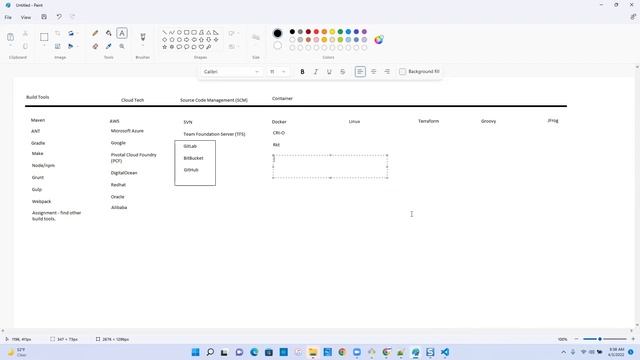Screen dimensions: 640x360
Task: Pick the Right arrow shape
Action: pyautogui.click(x=187, y=40)
